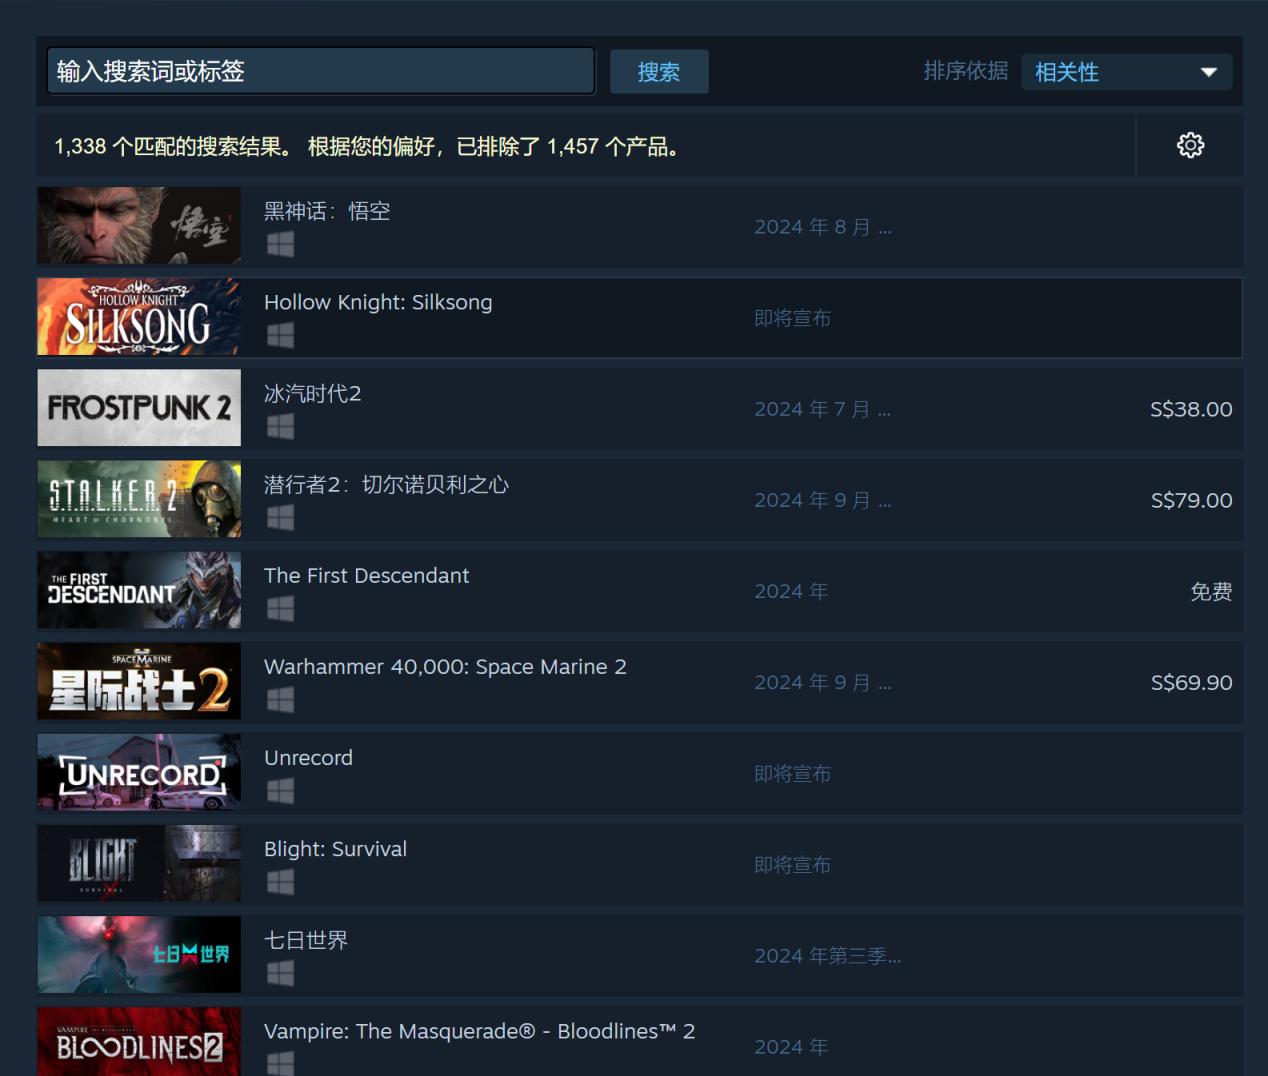Image resolution: width=1268 pixels, height=1076 pixels.
Task: Open the search filter settings gear
Action: pyautogui.click(x=1190, y=145)
